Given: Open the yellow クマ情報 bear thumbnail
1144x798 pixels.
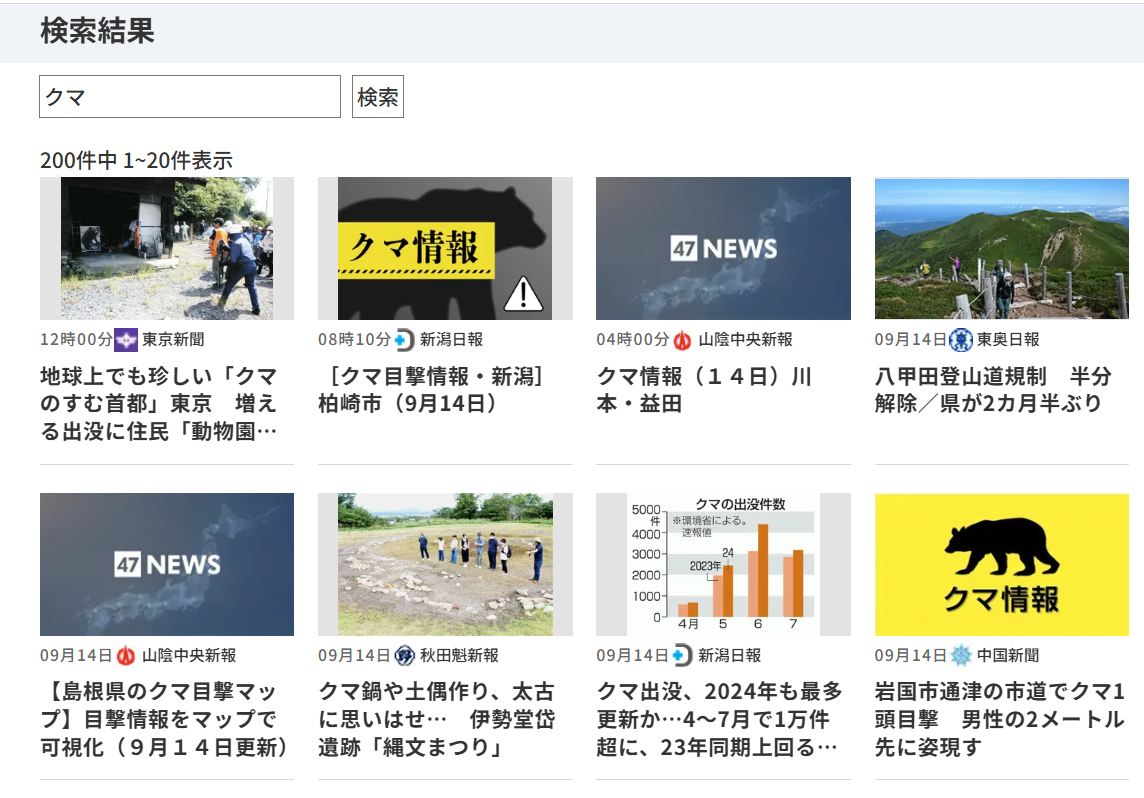Looking at the screenshot, I should 1002,564.
